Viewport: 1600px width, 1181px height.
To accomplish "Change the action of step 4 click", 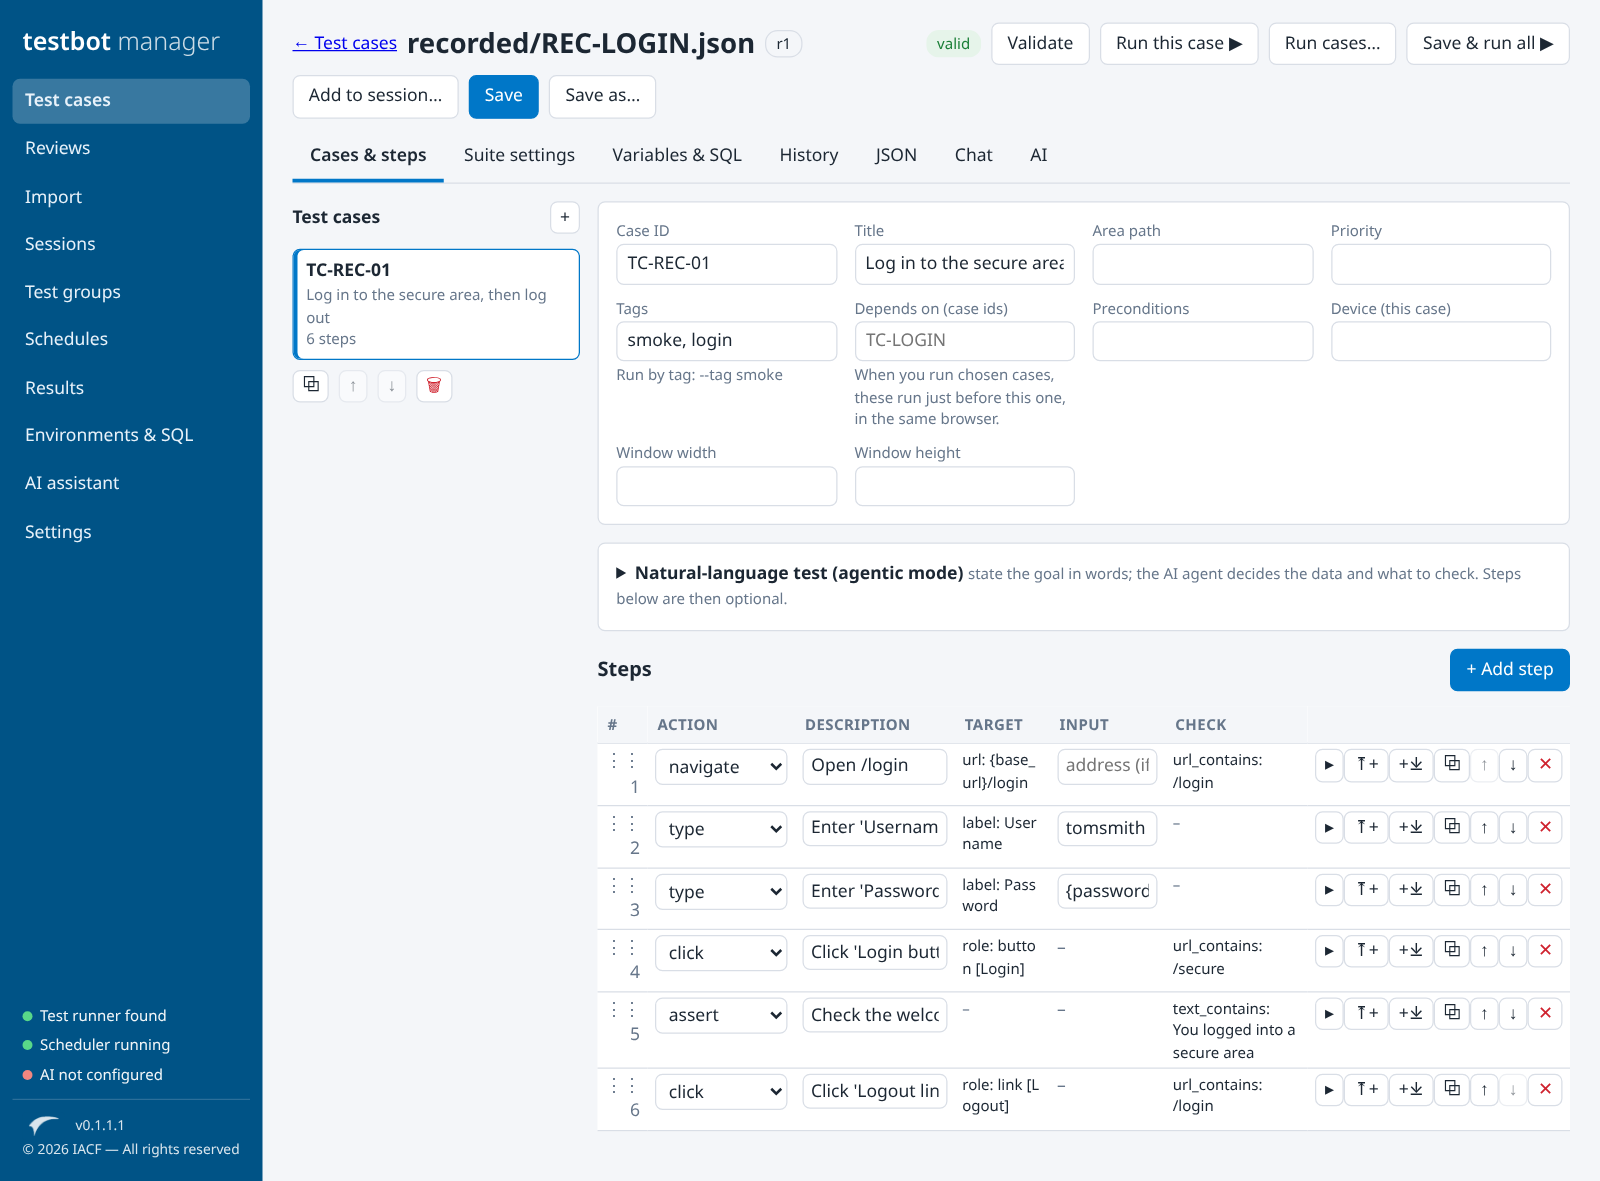I will [x=721, y=953].
